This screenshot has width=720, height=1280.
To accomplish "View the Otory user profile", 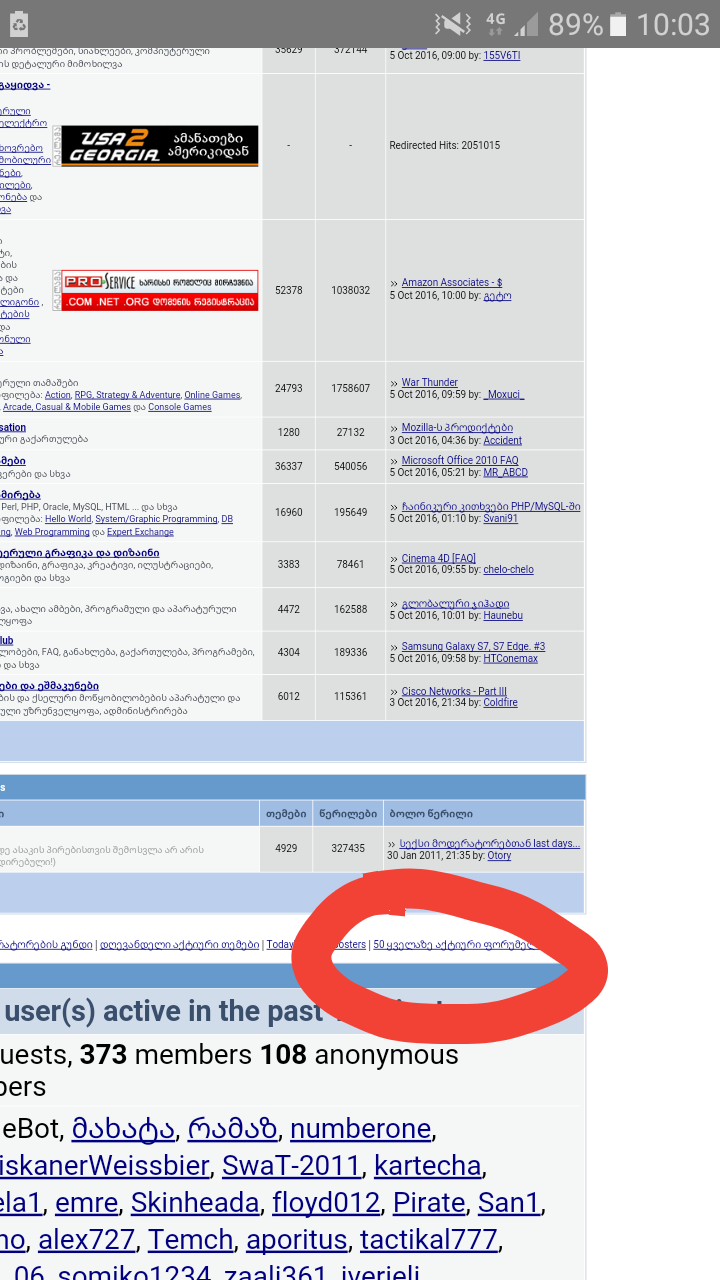I will (499, 855).
